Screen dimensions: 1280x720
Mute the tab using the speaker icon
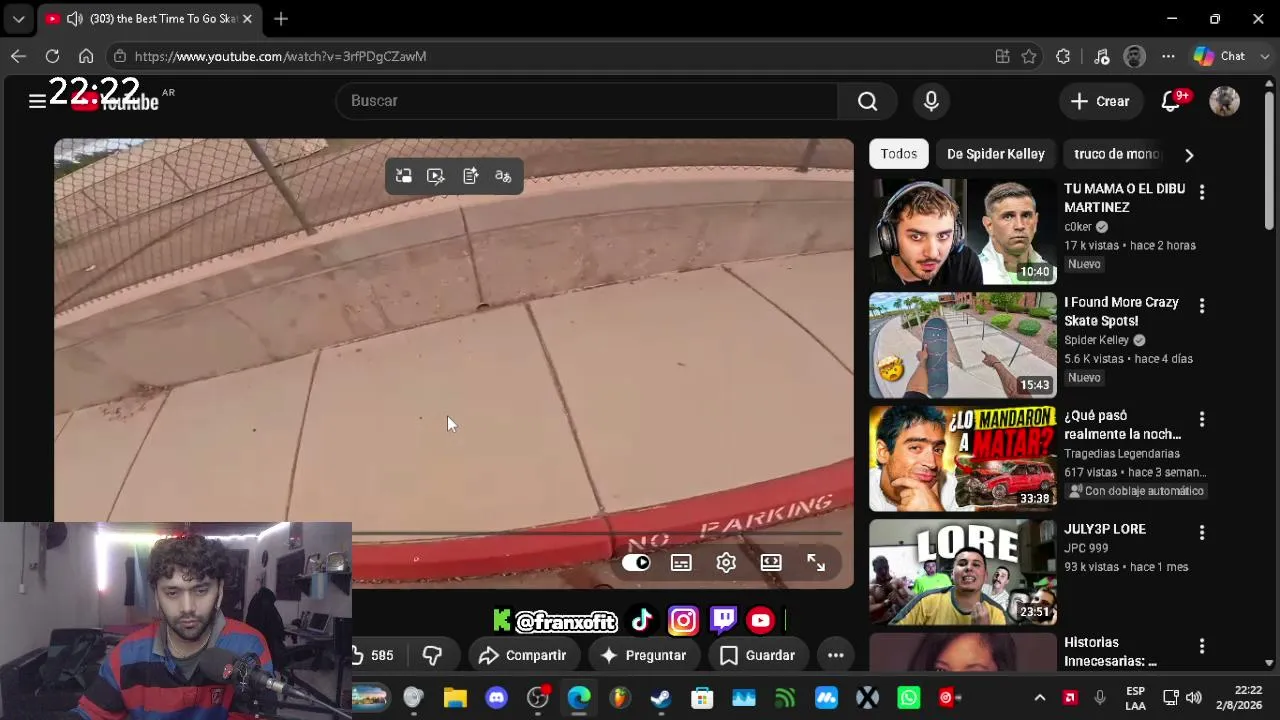click(74, 18)
